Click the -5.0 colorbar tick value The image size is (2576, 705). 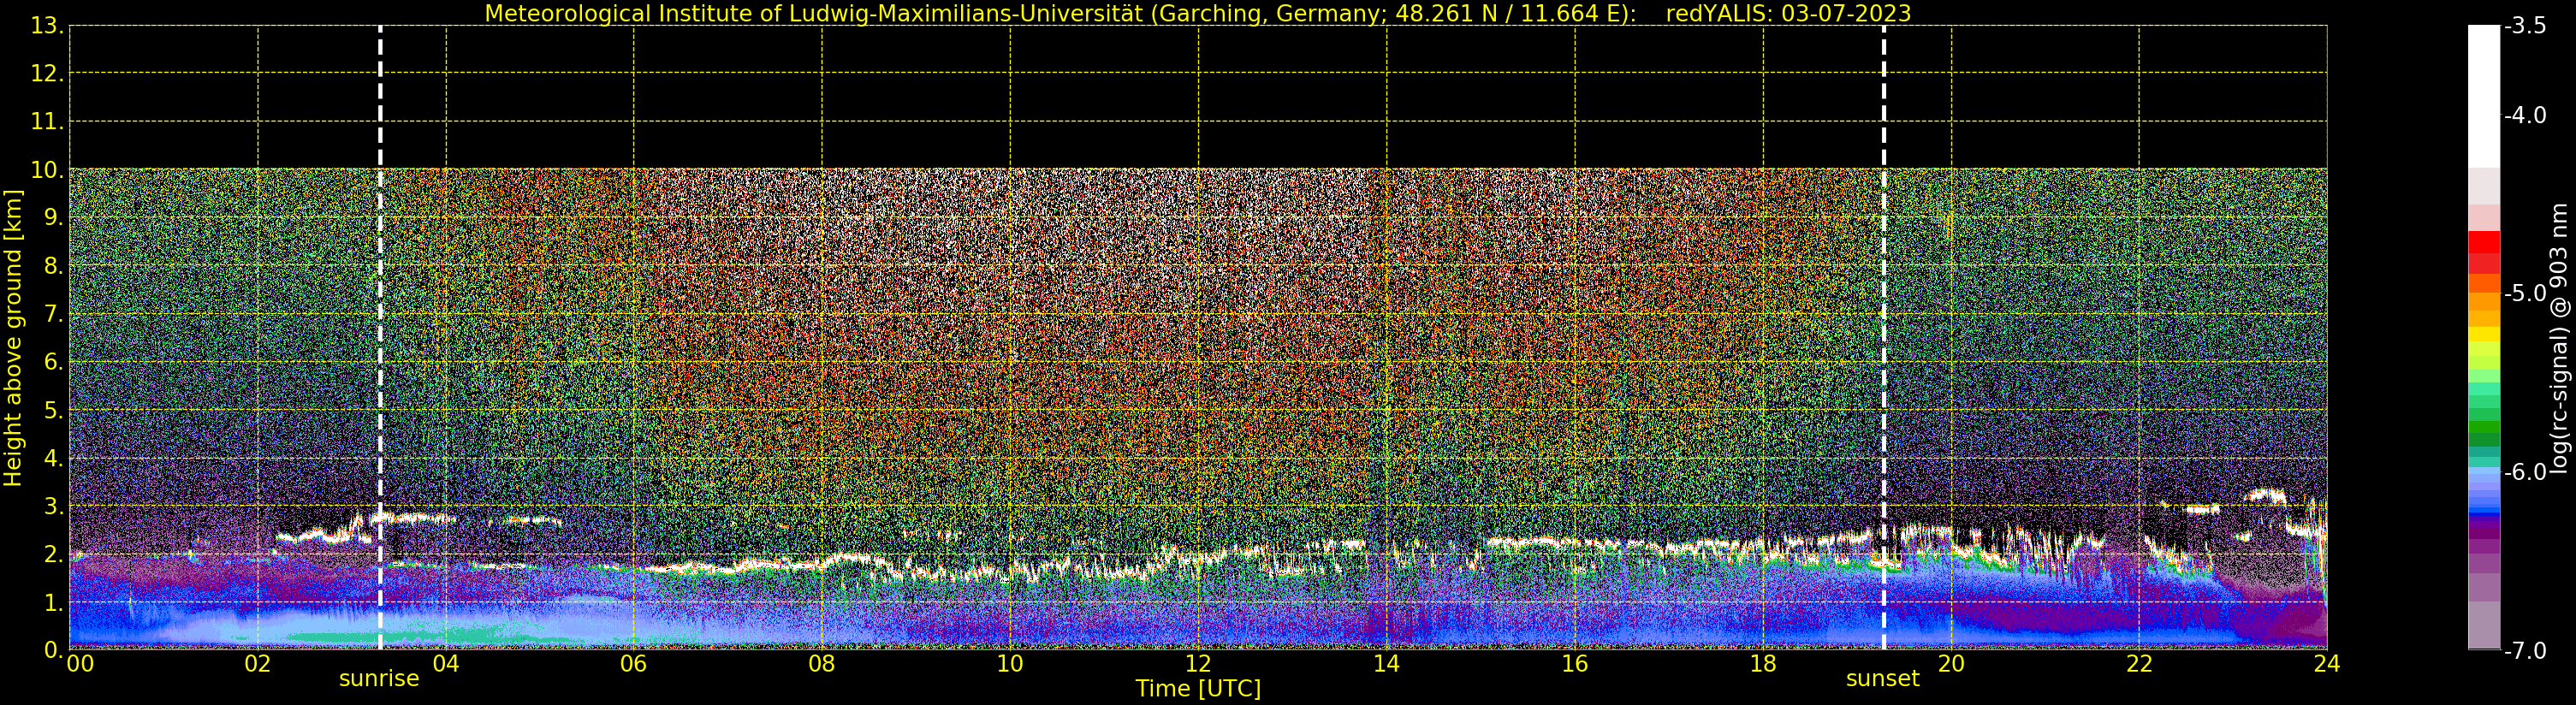[2525, 293]
